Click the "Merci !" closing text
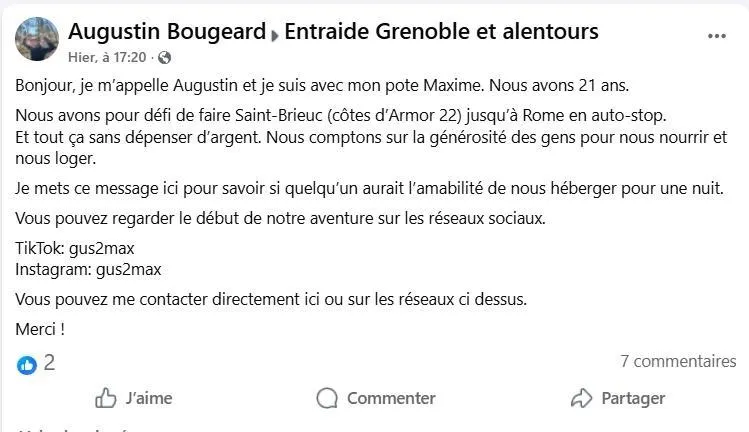This screenshot has height=432, width=749. 41,329
